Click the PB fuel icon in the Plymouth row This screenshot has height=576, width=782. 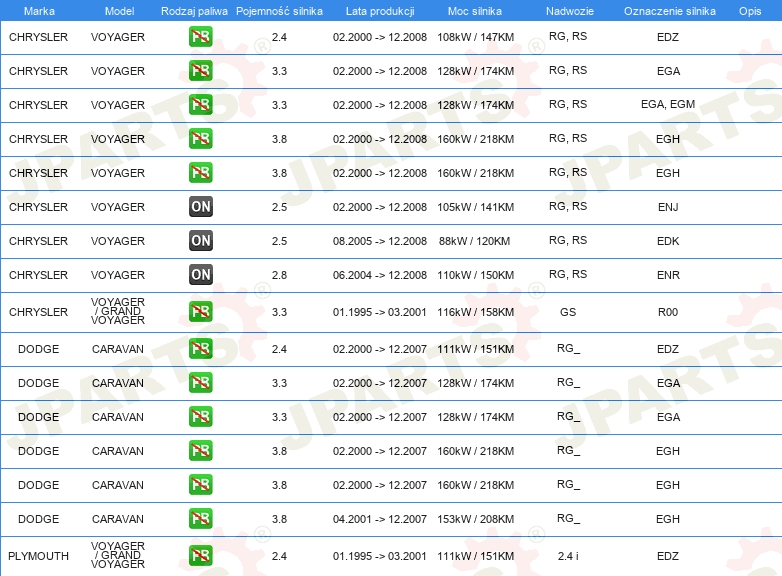coord(200,556)
